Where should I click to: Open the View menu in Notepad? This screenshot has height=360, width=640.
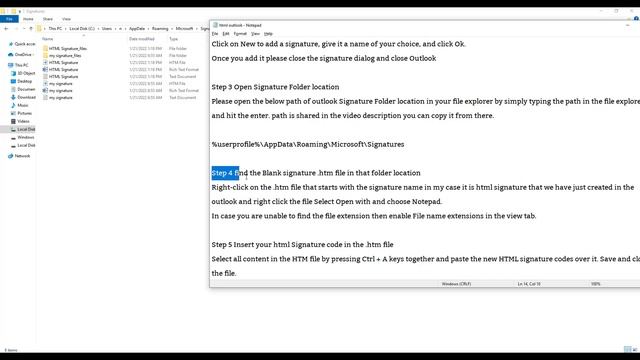pos(256,33)
